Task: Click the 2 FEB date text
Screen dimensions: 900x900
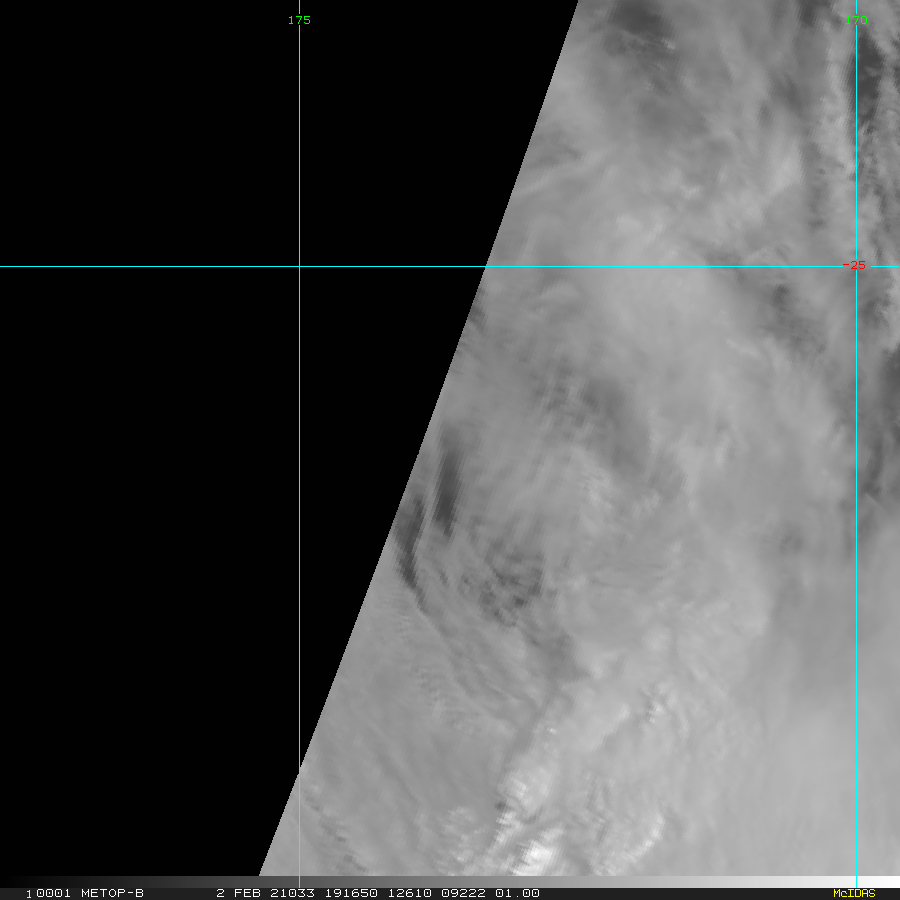Action: [x=238, y=893]
